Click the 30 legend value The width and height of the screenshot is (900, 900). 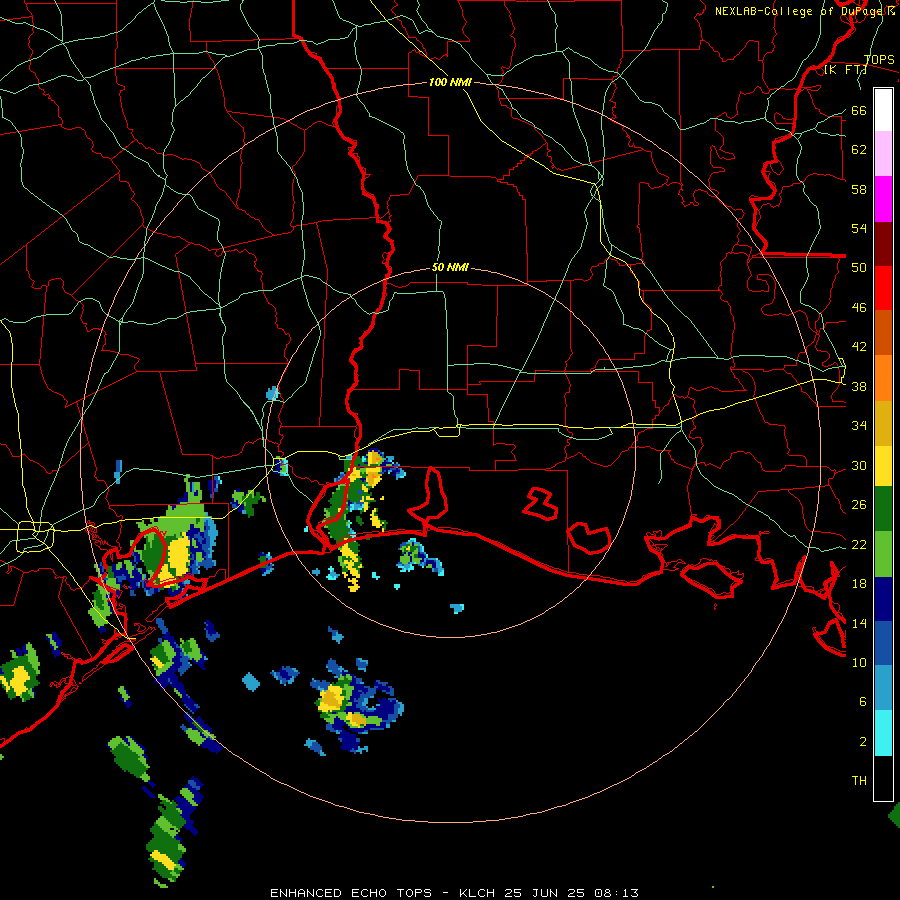(x=859, y=465)
